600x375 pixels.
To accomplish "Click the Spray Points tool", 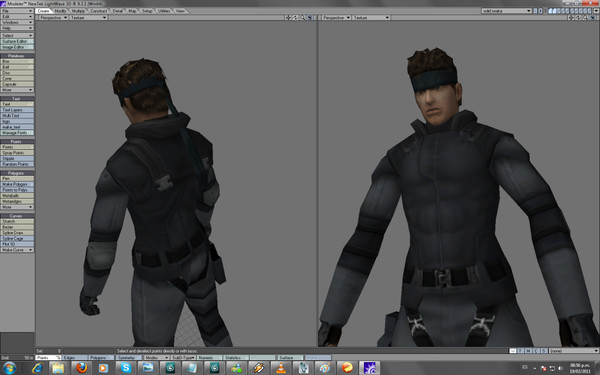I will [17, 153].
